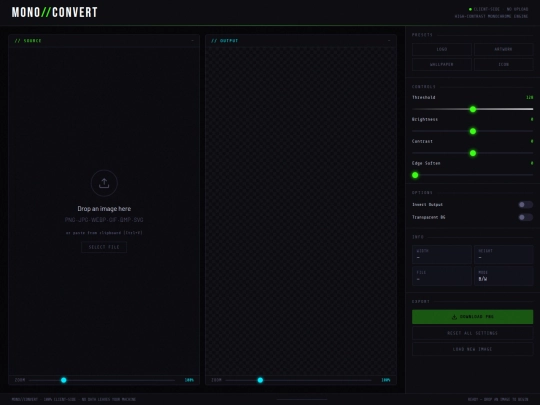The height and width of the screenshot is (405, 540).
Task: Click the "// SOURCE" panel header label
Action: pyautogui.click(x=28, y=41)
